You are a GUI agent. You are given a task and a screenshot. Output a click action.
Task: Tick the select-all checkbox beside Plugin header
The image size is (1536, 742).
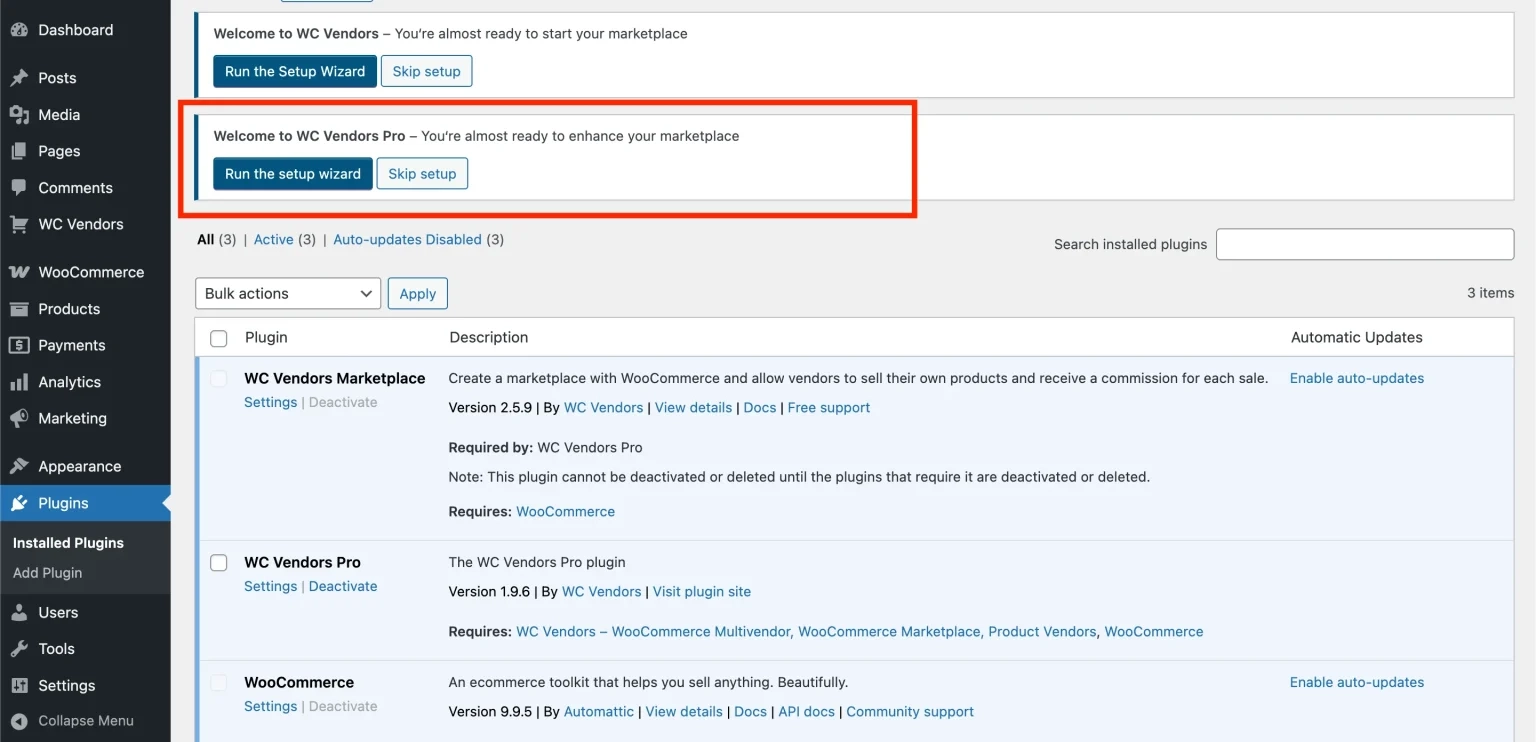(218, 339)
